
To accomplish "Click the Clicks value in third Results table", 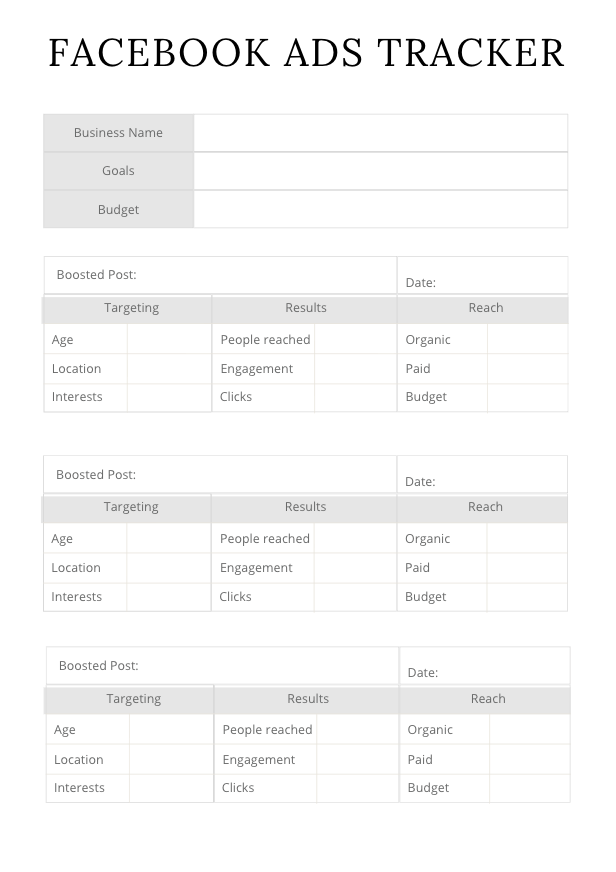I will 357,788.
